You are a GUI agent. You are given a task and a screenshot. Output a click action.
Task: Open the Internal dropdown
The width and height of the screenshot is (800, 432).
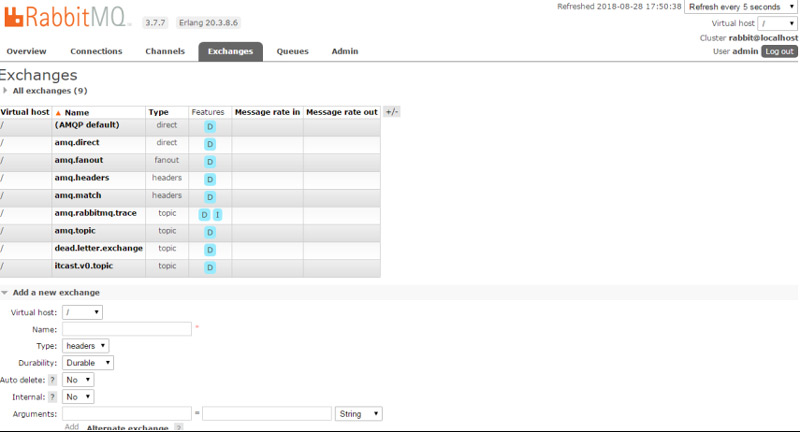point(78,397)
